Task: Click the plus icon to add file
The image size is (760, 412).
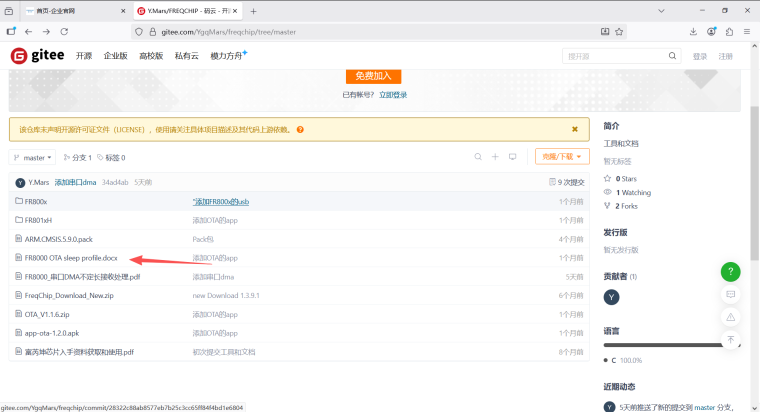Action: click(x=494, y=157)
